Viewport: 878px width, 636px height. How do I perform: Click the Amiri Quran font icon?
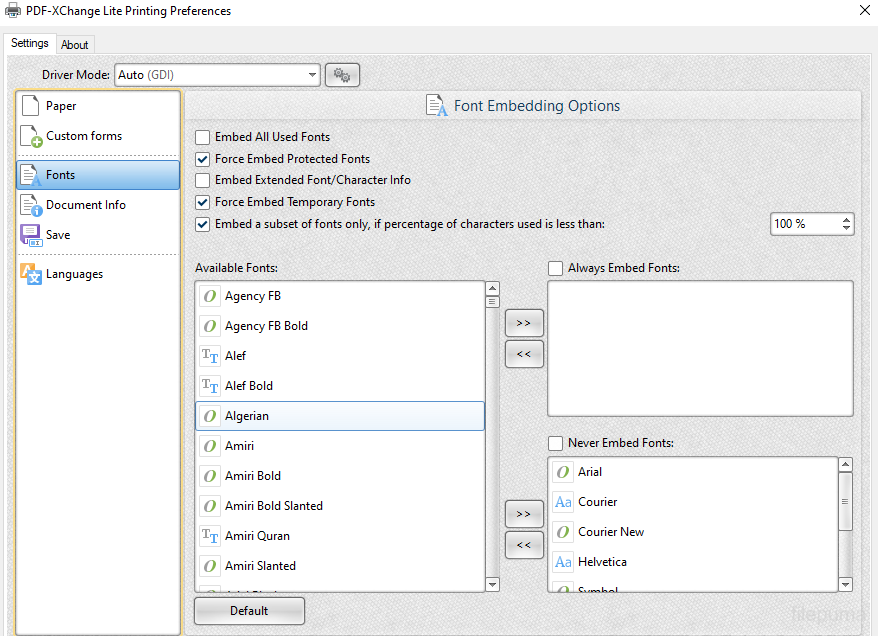click(x=210, y=536)
